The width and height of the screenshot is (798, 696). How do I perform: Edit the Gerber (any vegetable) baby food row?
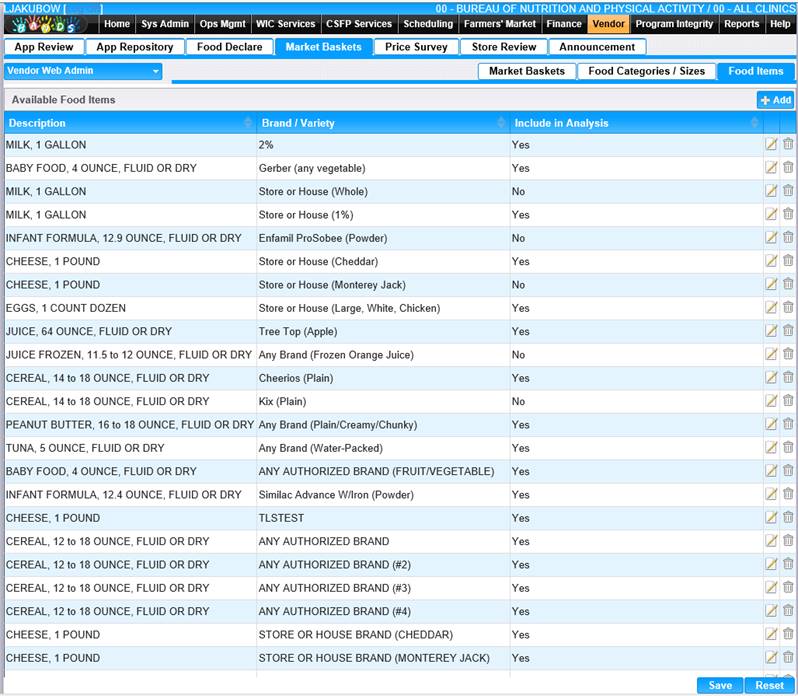pos(771,168)
